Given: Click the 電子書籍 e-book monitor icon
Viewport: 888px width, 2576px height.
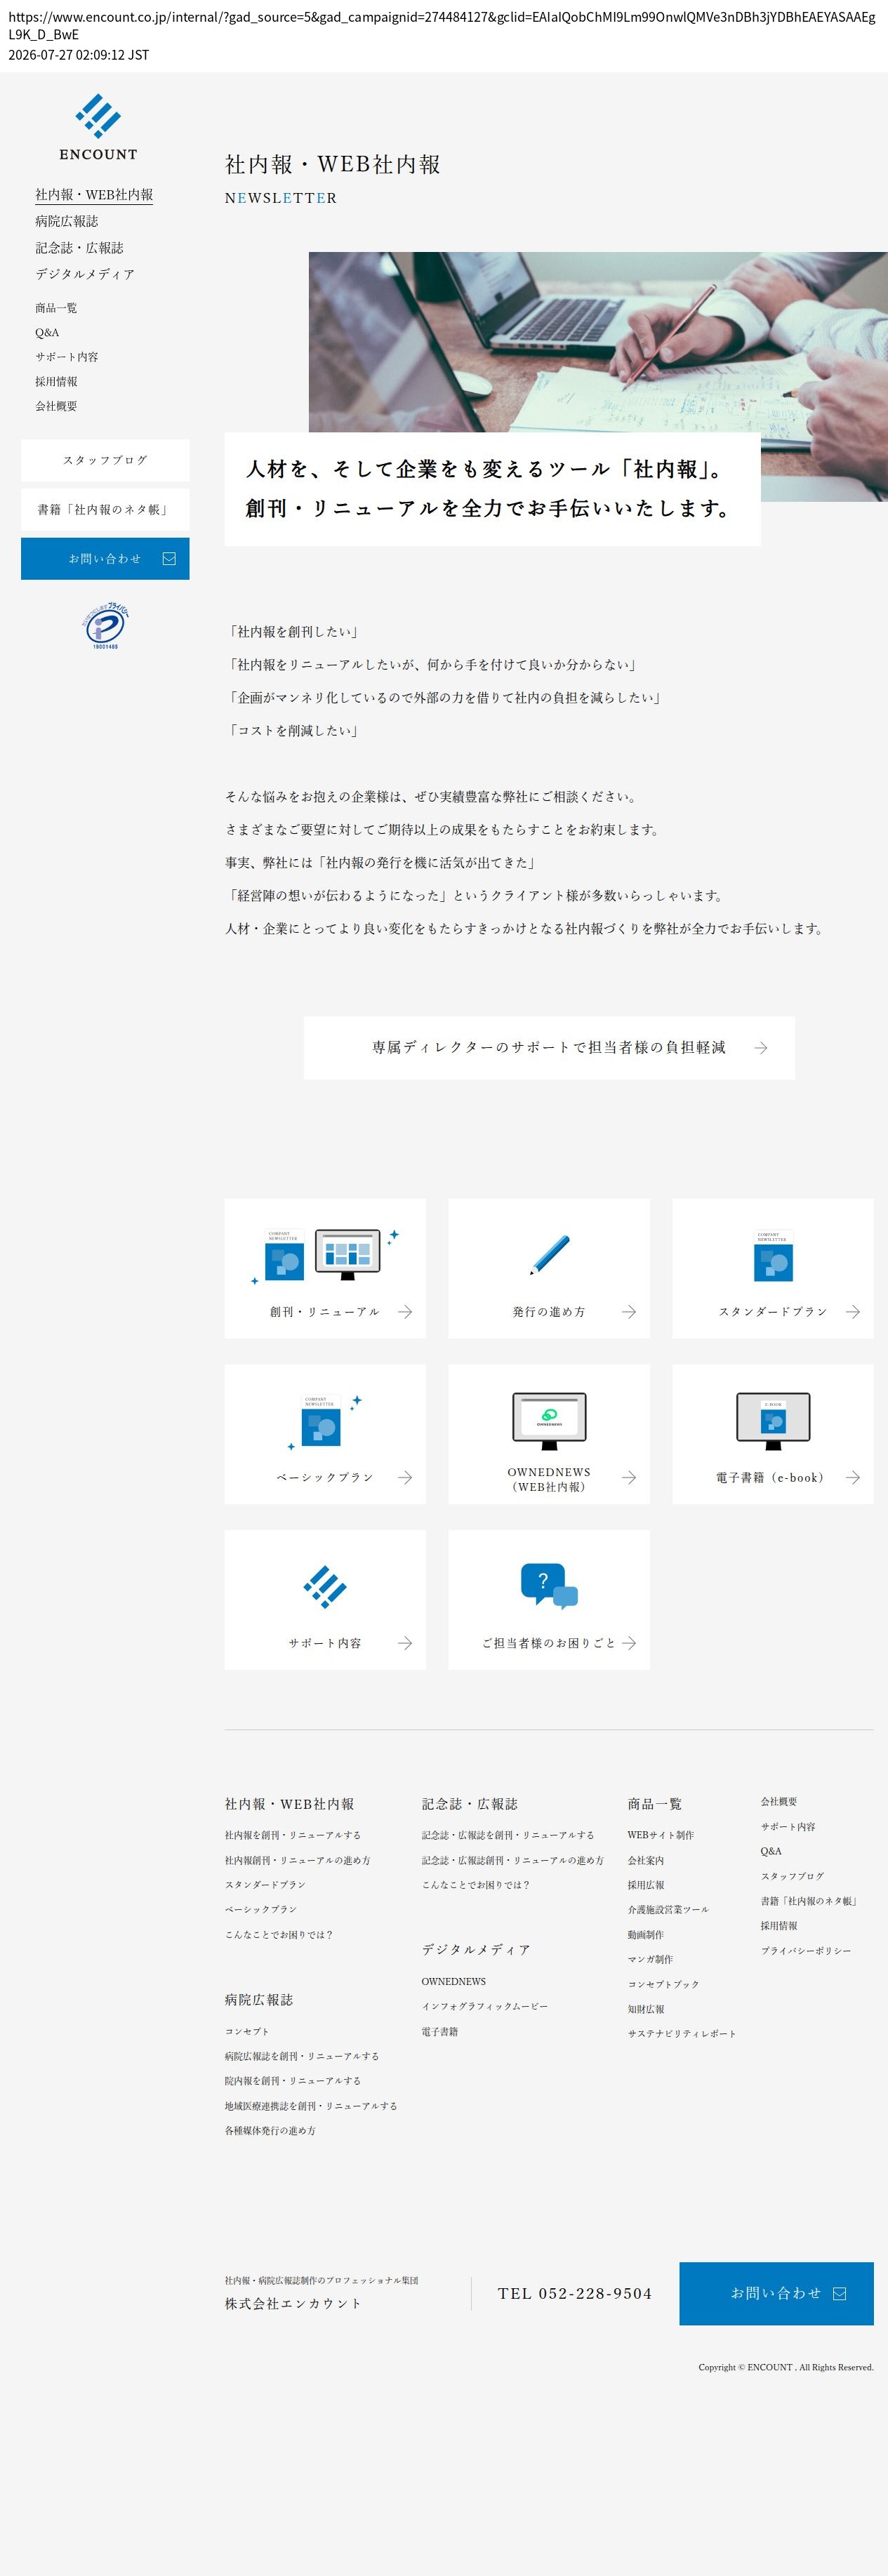Looking at the screenshot, I should [773, 1421].
